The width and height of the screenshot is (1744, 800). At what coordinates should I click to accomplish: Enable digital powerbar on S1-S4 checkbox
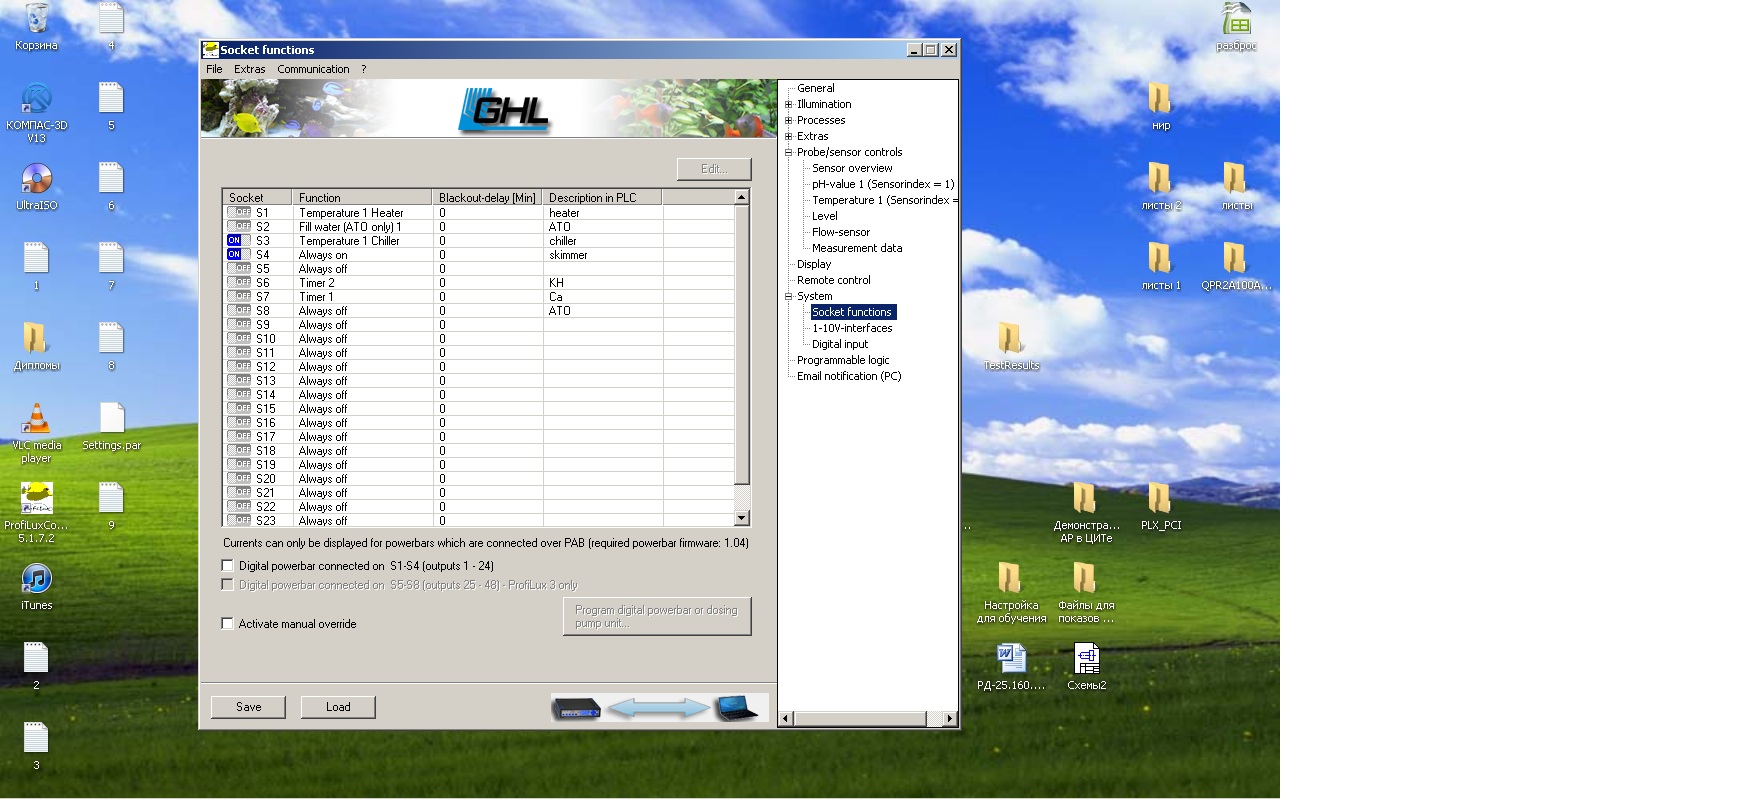(228, 566)
